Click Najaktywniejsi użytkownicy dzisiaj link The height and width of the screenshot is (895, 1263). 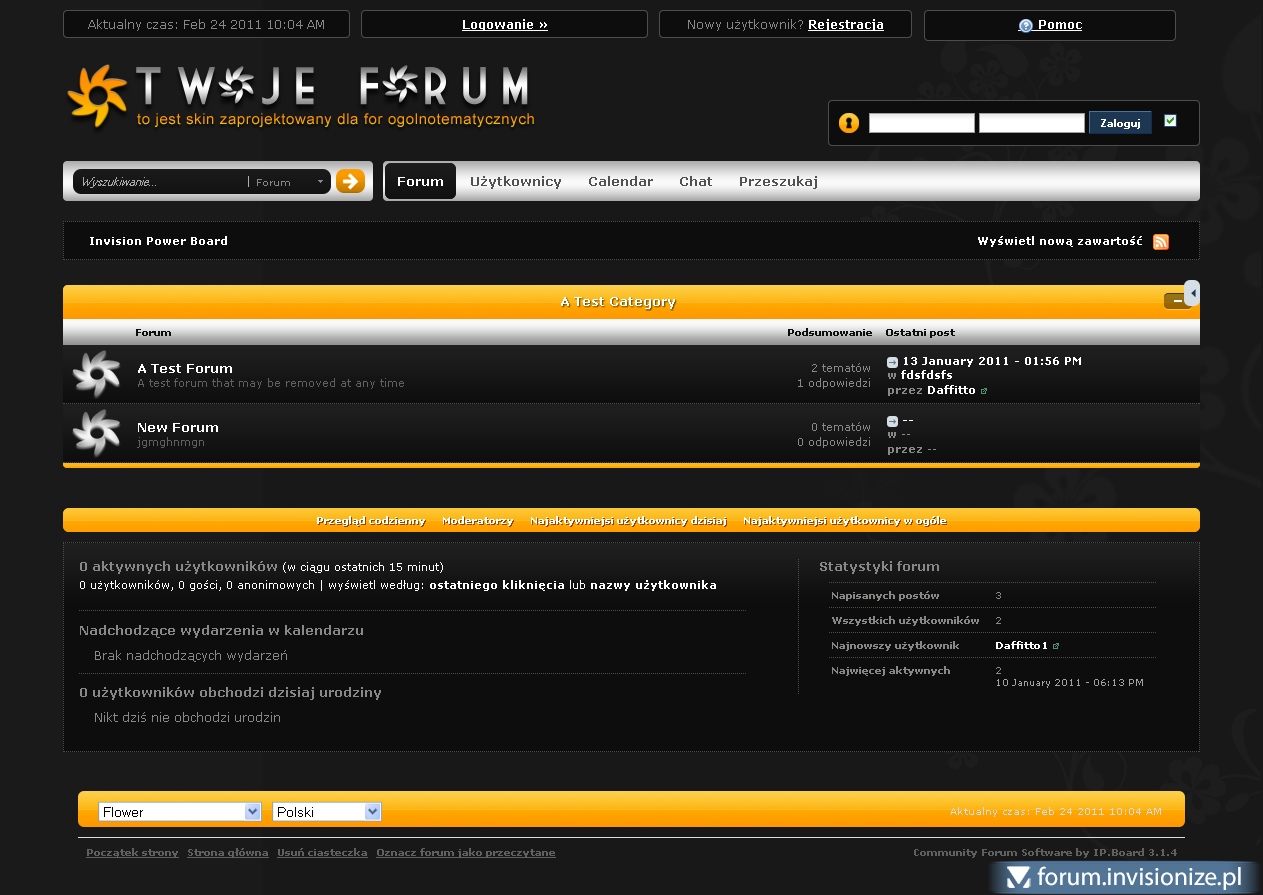click(629, 521)
